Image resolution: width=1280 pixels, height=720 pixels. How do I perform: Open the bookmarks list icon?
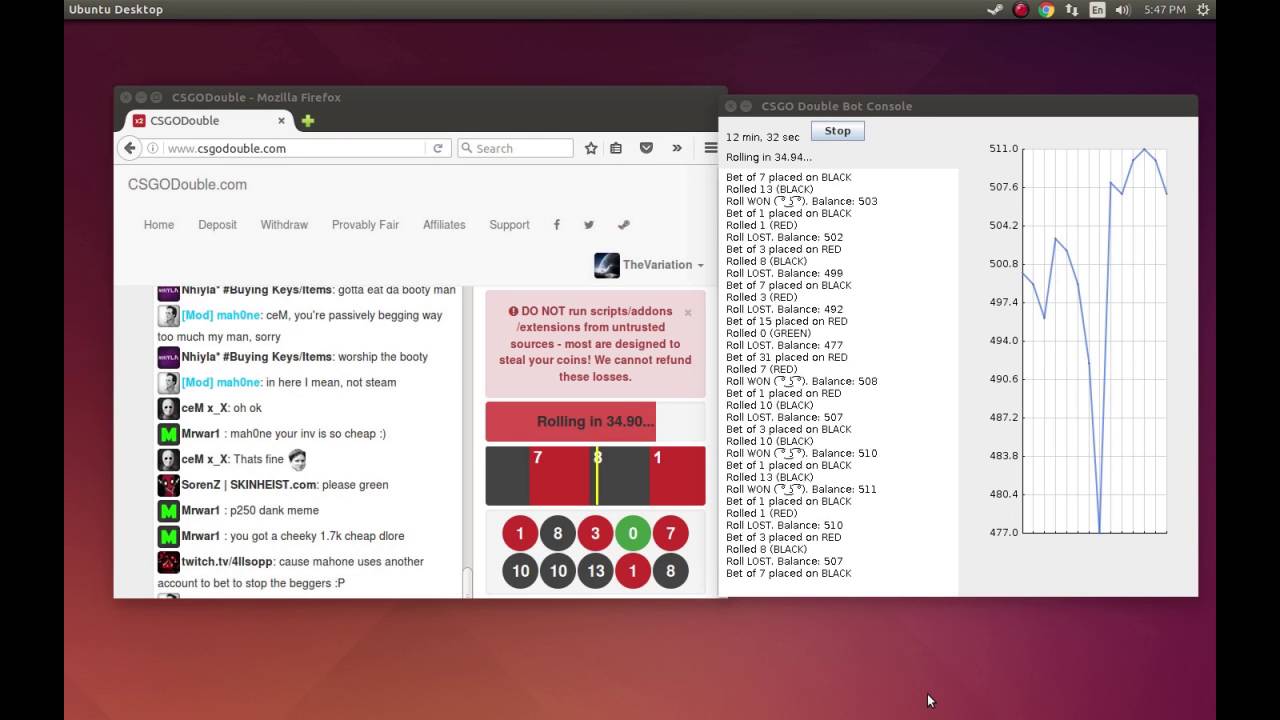tap(616, 148)
